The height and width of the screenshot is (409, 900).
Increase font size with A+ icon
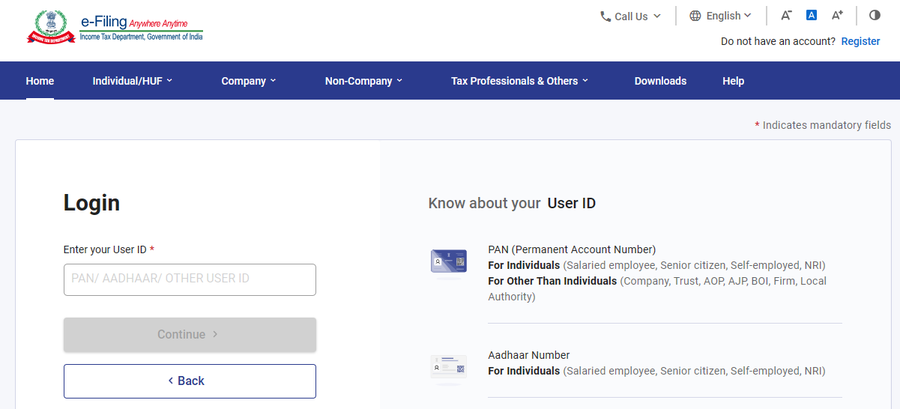(x=837, y=15)
